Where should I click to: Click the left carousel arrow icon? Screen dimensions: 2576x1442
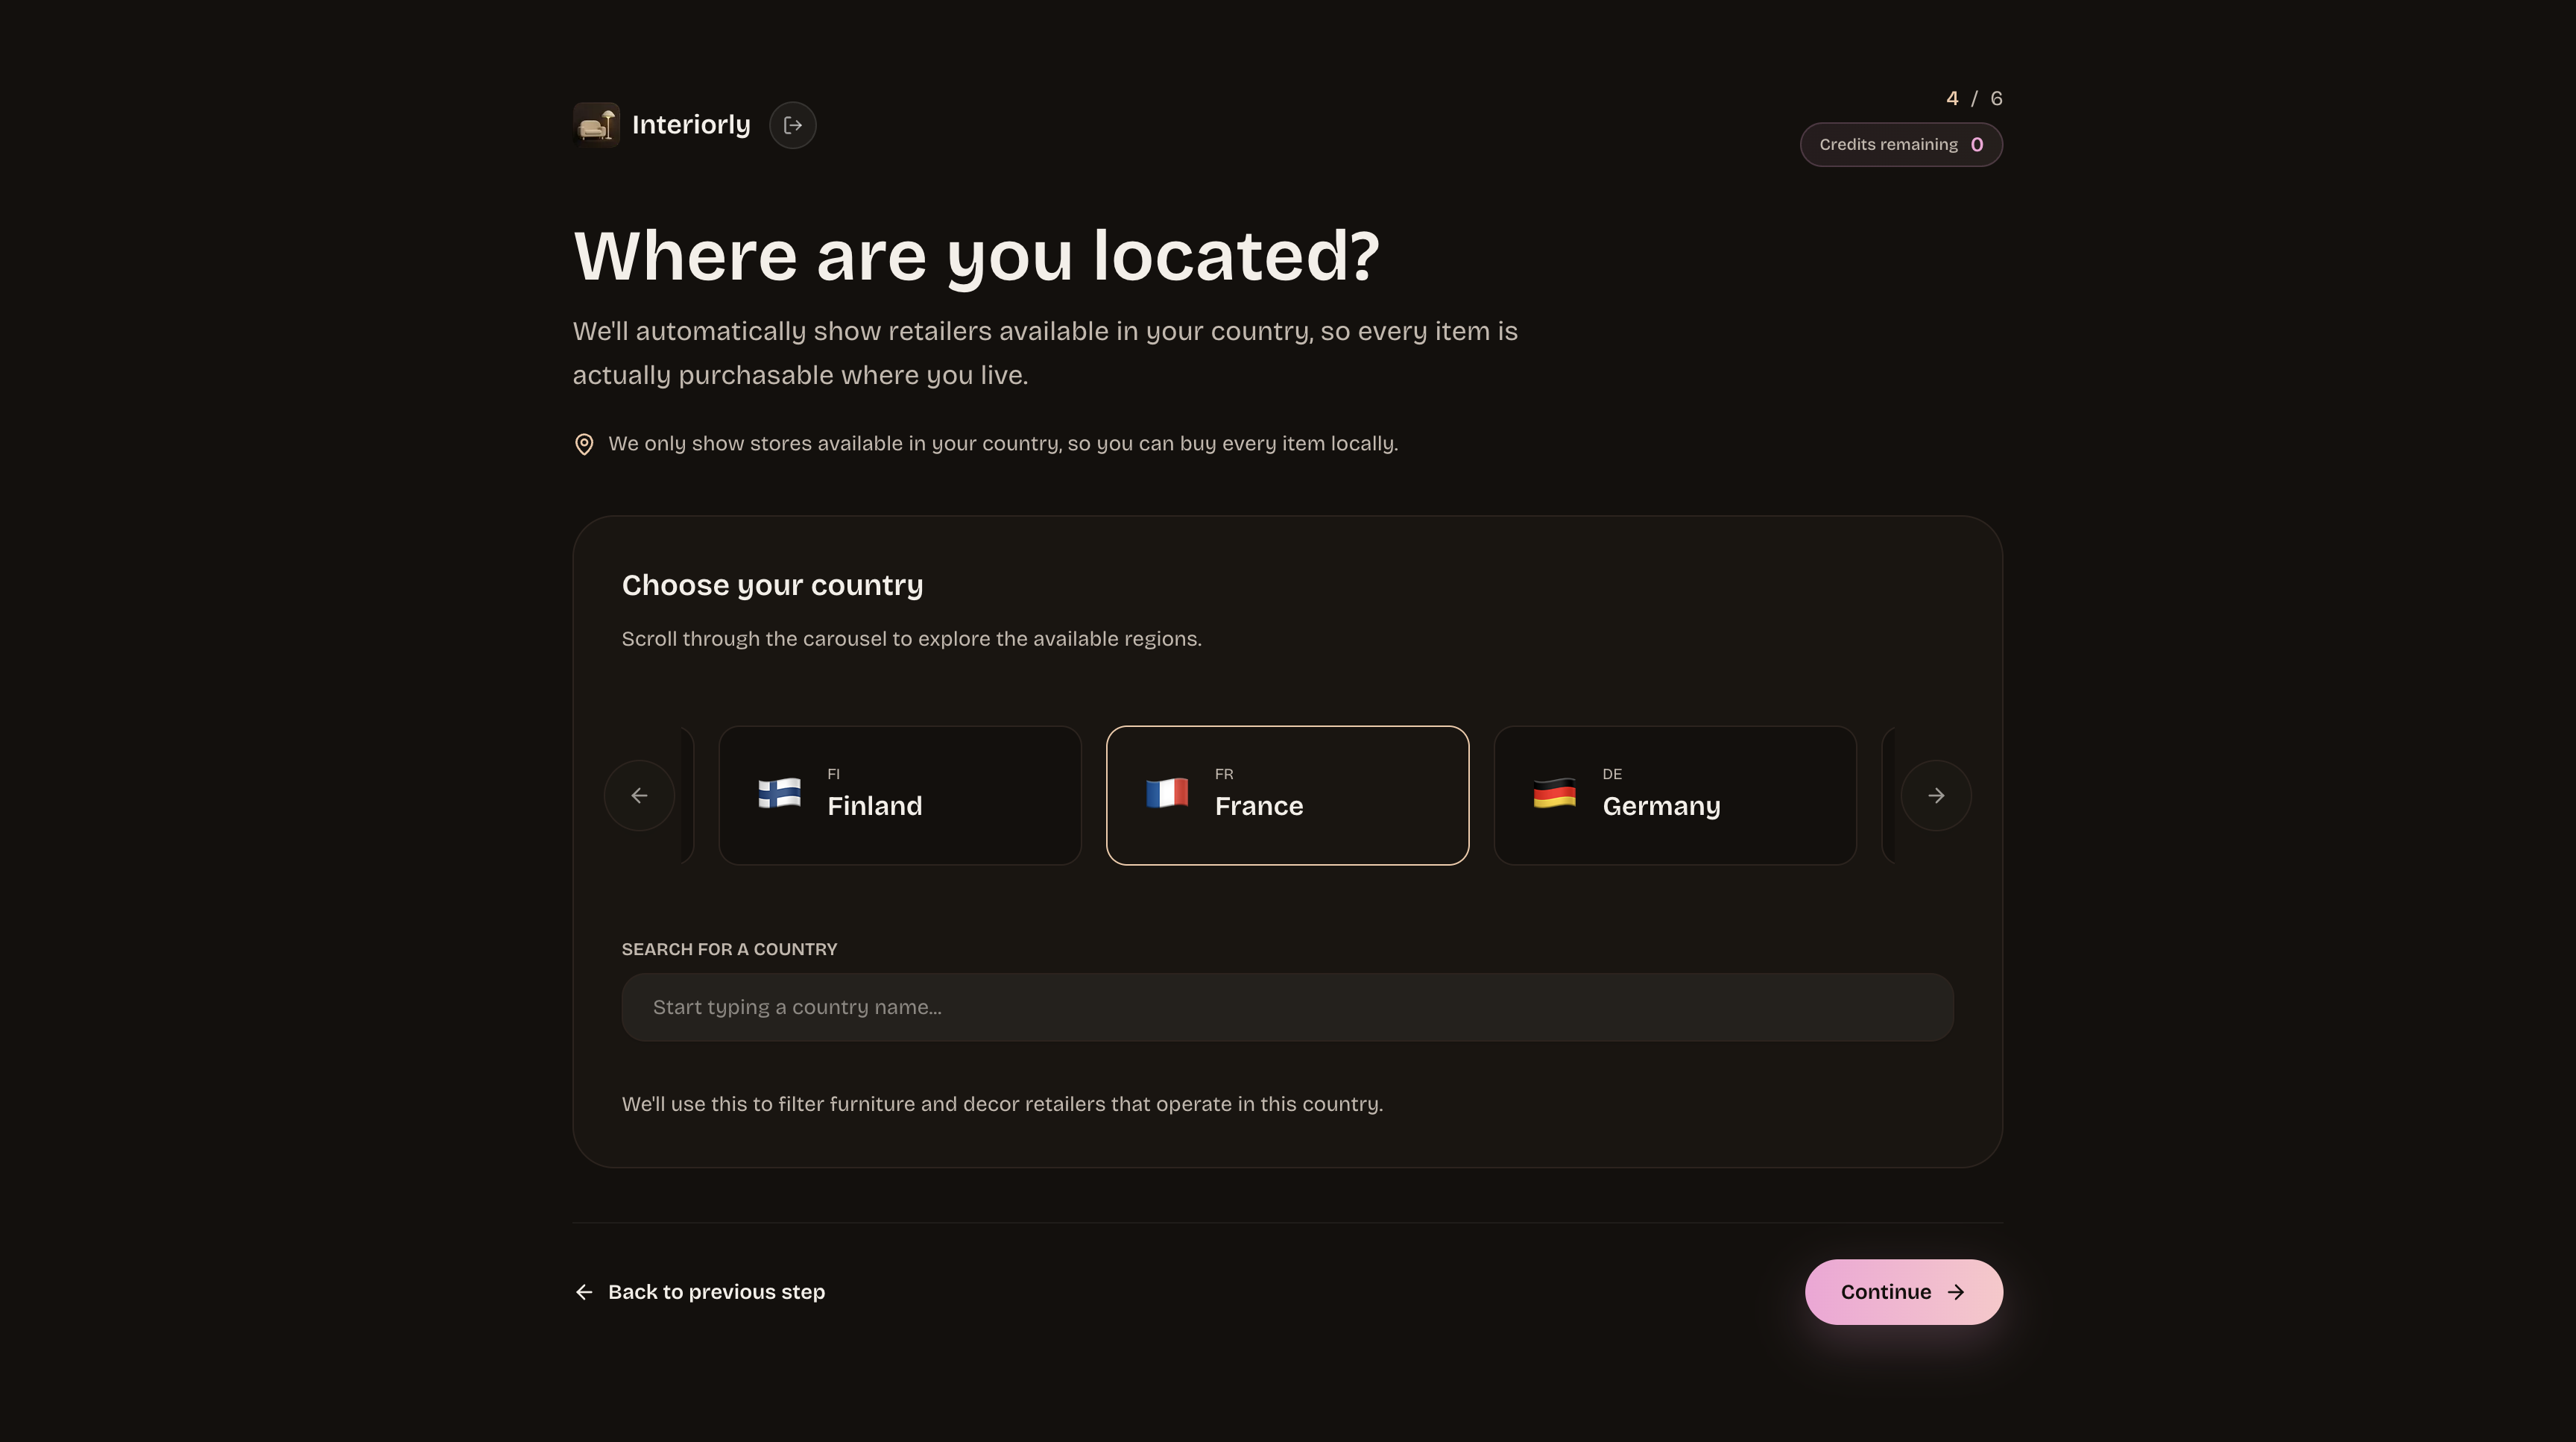pyautogui.click(x=639, y=794)
